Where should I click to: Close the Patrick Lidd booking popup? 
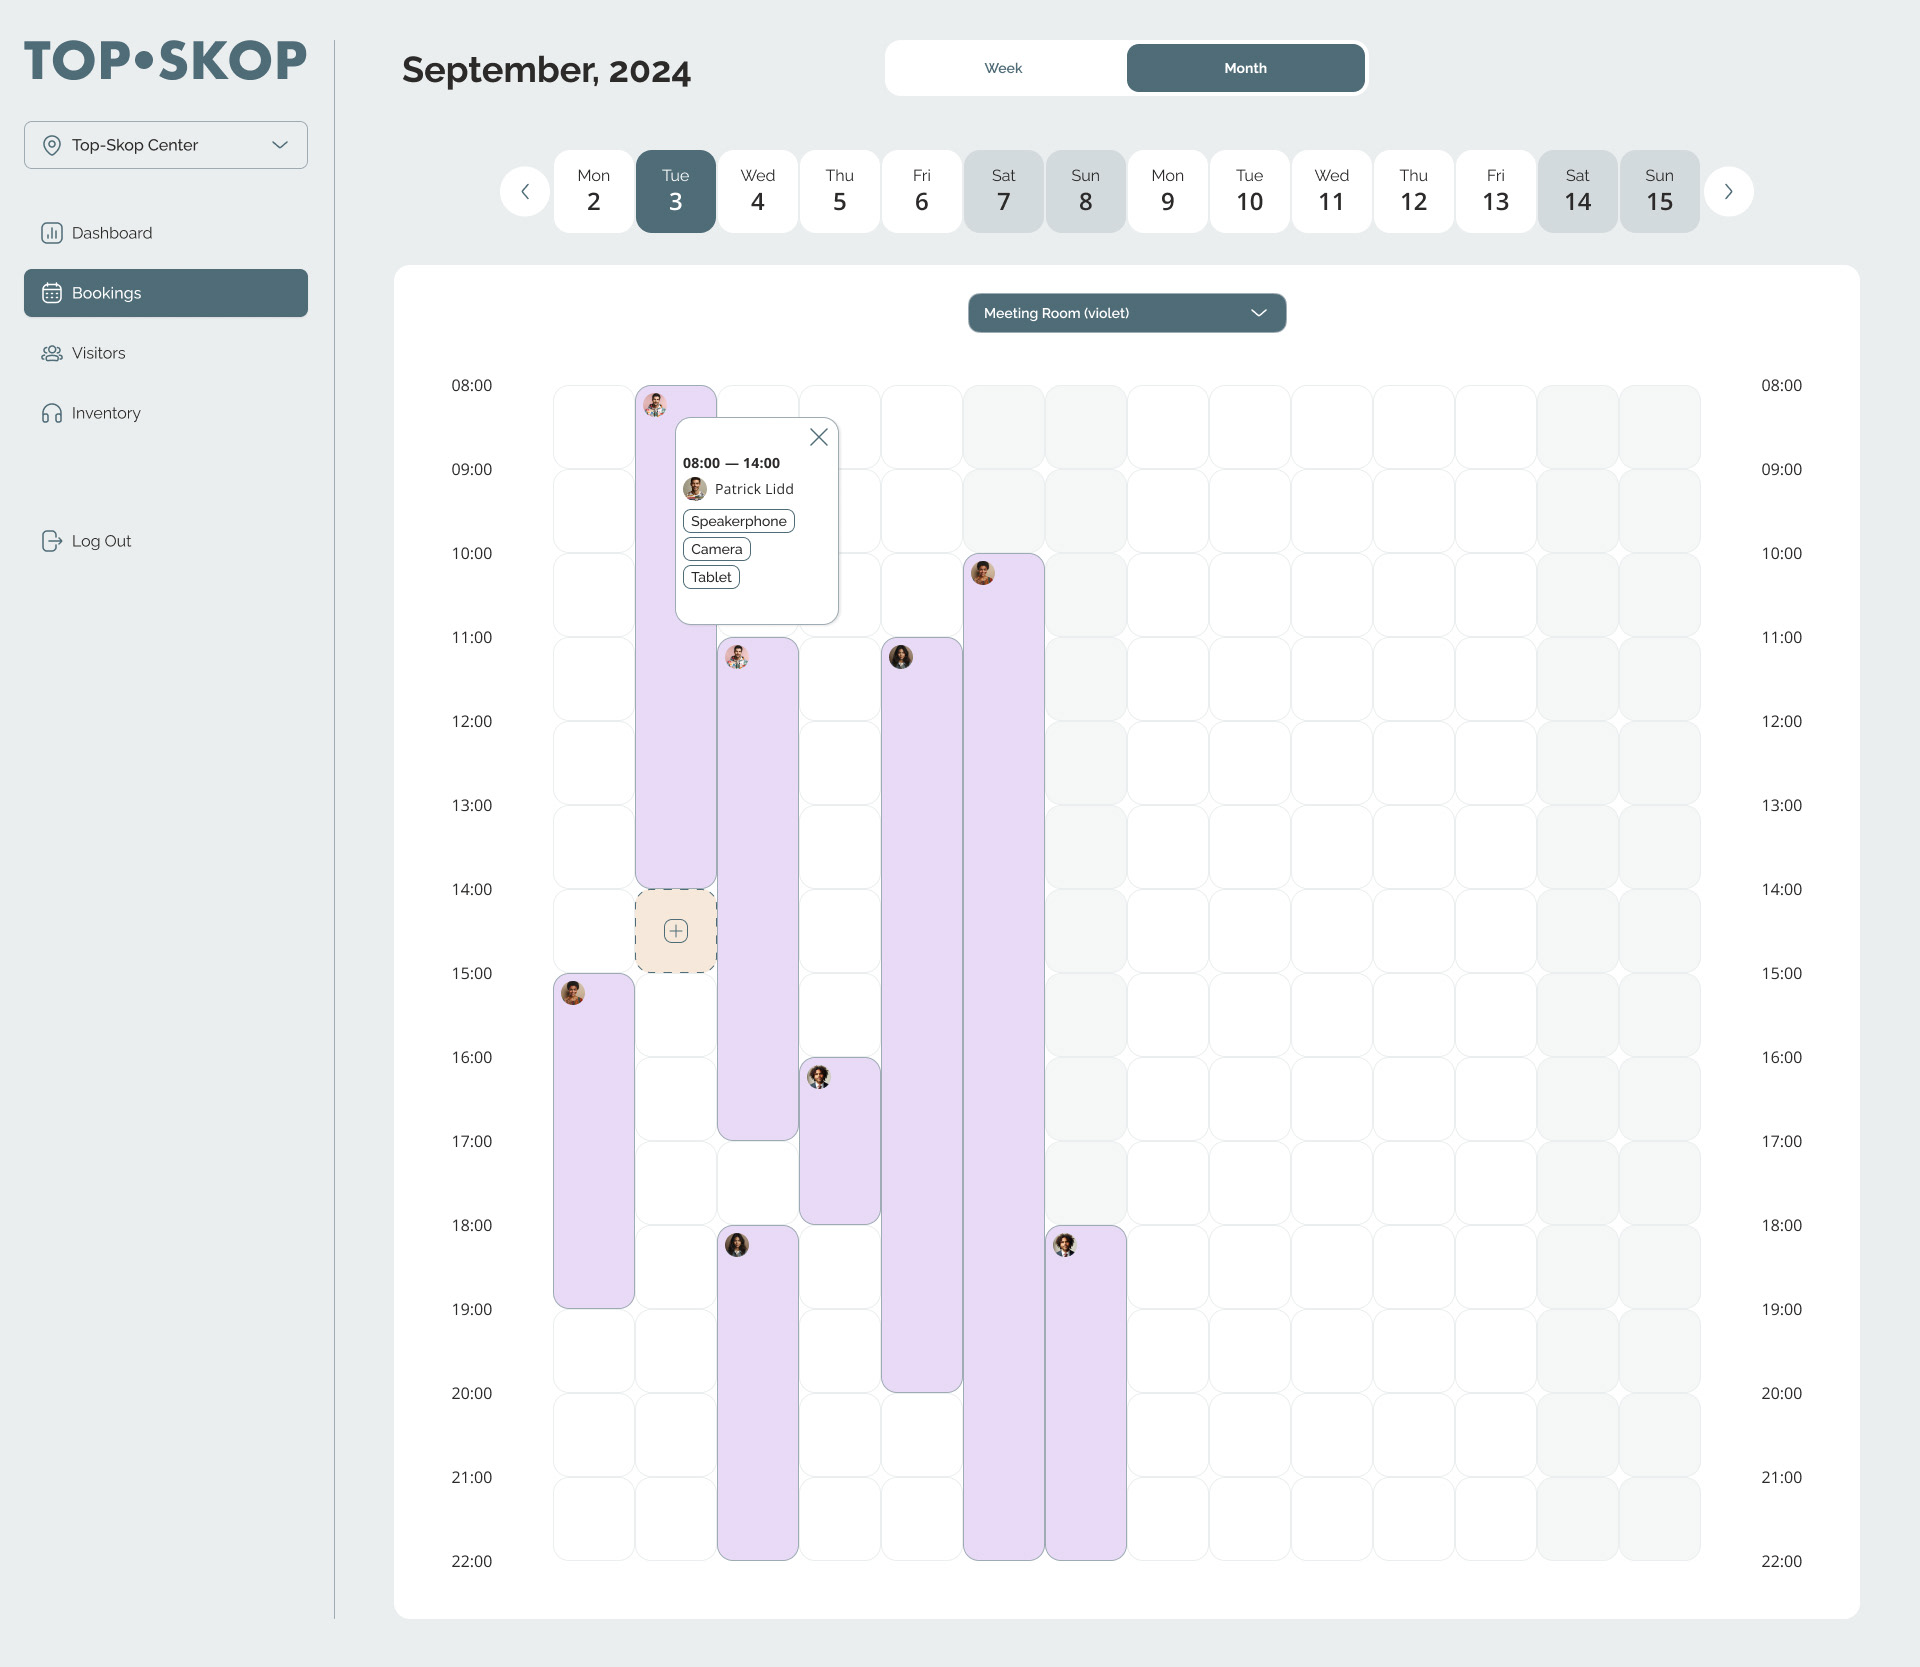coord(818,437)
